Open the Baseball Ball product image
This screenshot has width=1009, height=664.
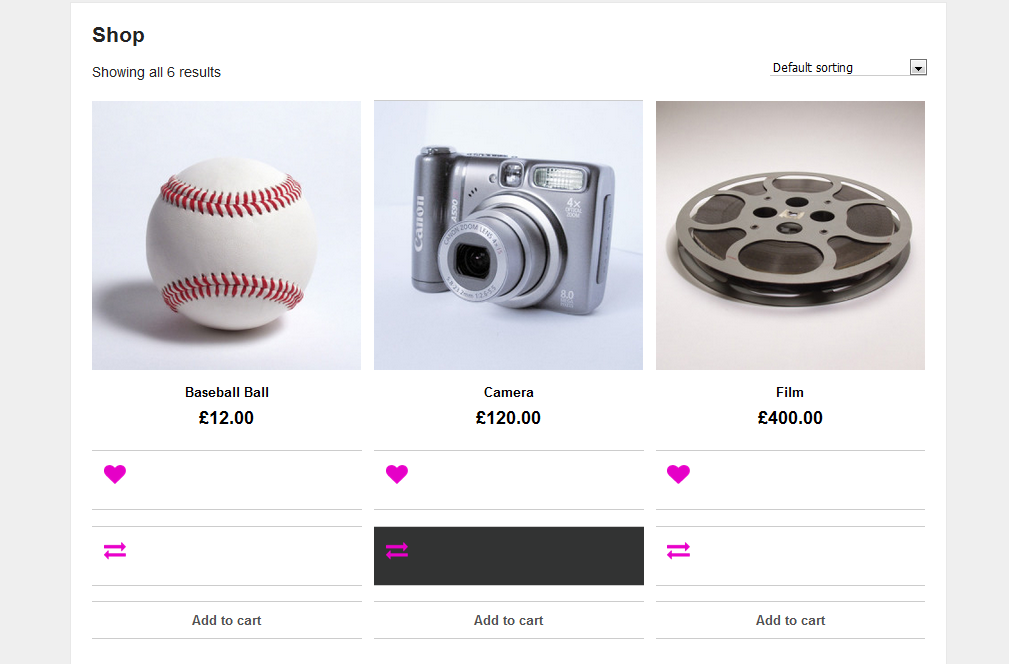pos(227,235)
